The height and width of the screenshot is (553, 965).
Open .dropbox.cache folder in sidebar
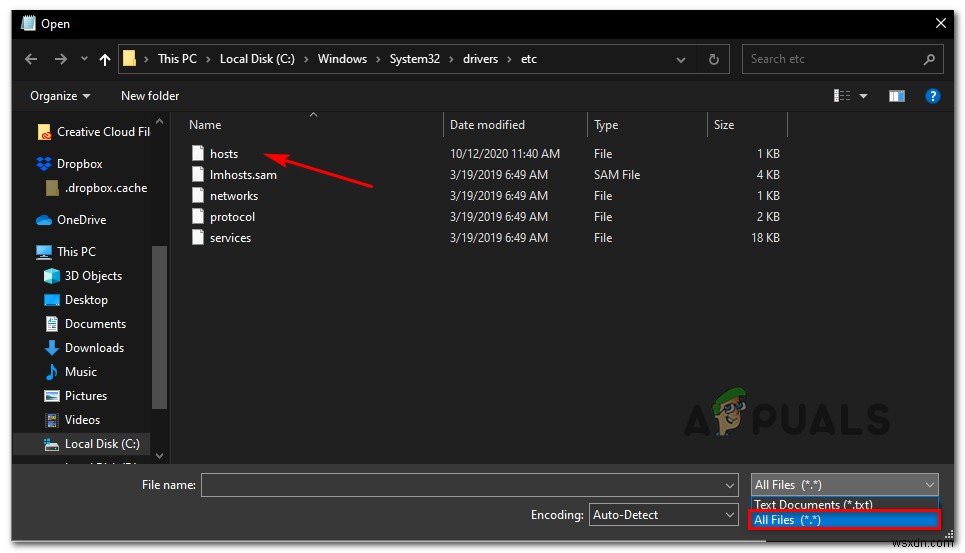coord(97,188)
